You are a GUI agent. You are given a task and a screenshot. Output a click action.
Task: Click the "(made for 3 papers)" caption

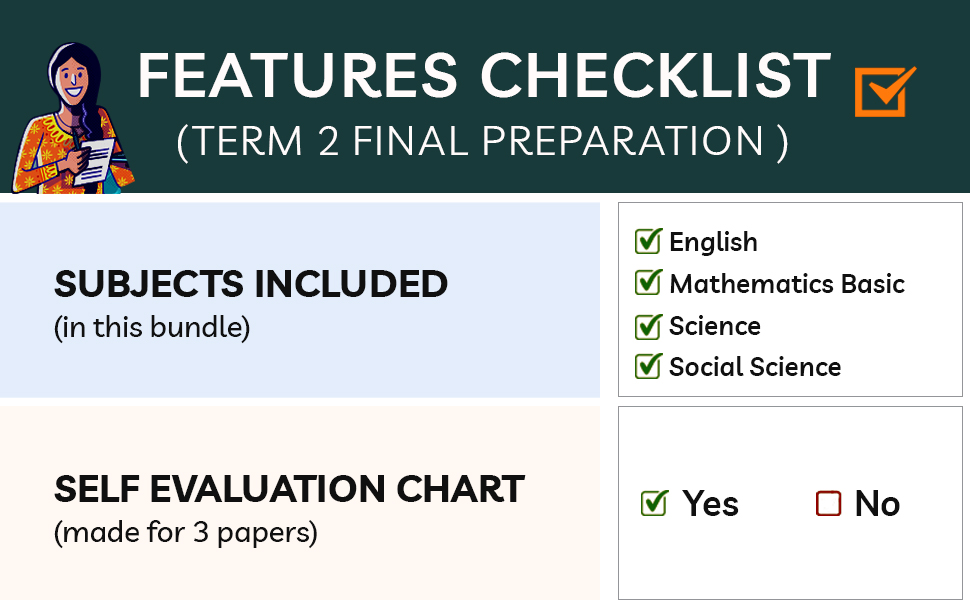[x=186, y=533]
